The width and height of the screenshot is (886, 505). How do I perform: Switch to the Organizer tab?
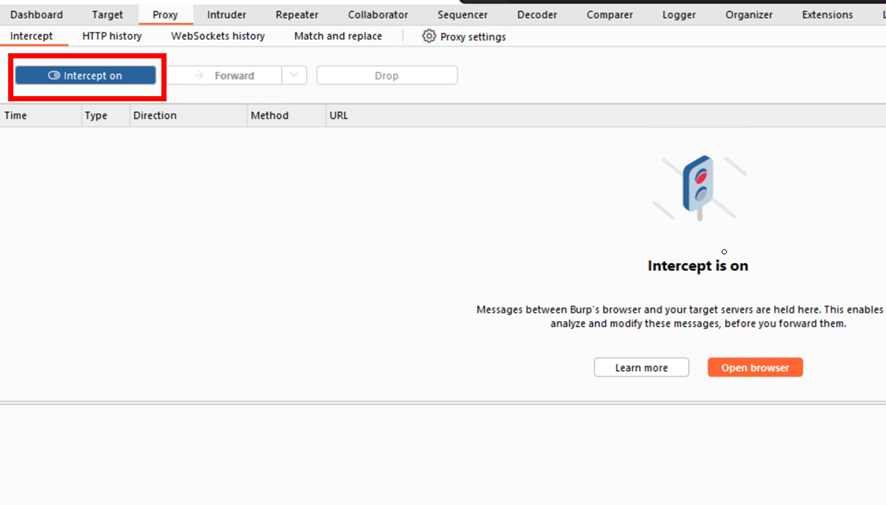[749, 15]
